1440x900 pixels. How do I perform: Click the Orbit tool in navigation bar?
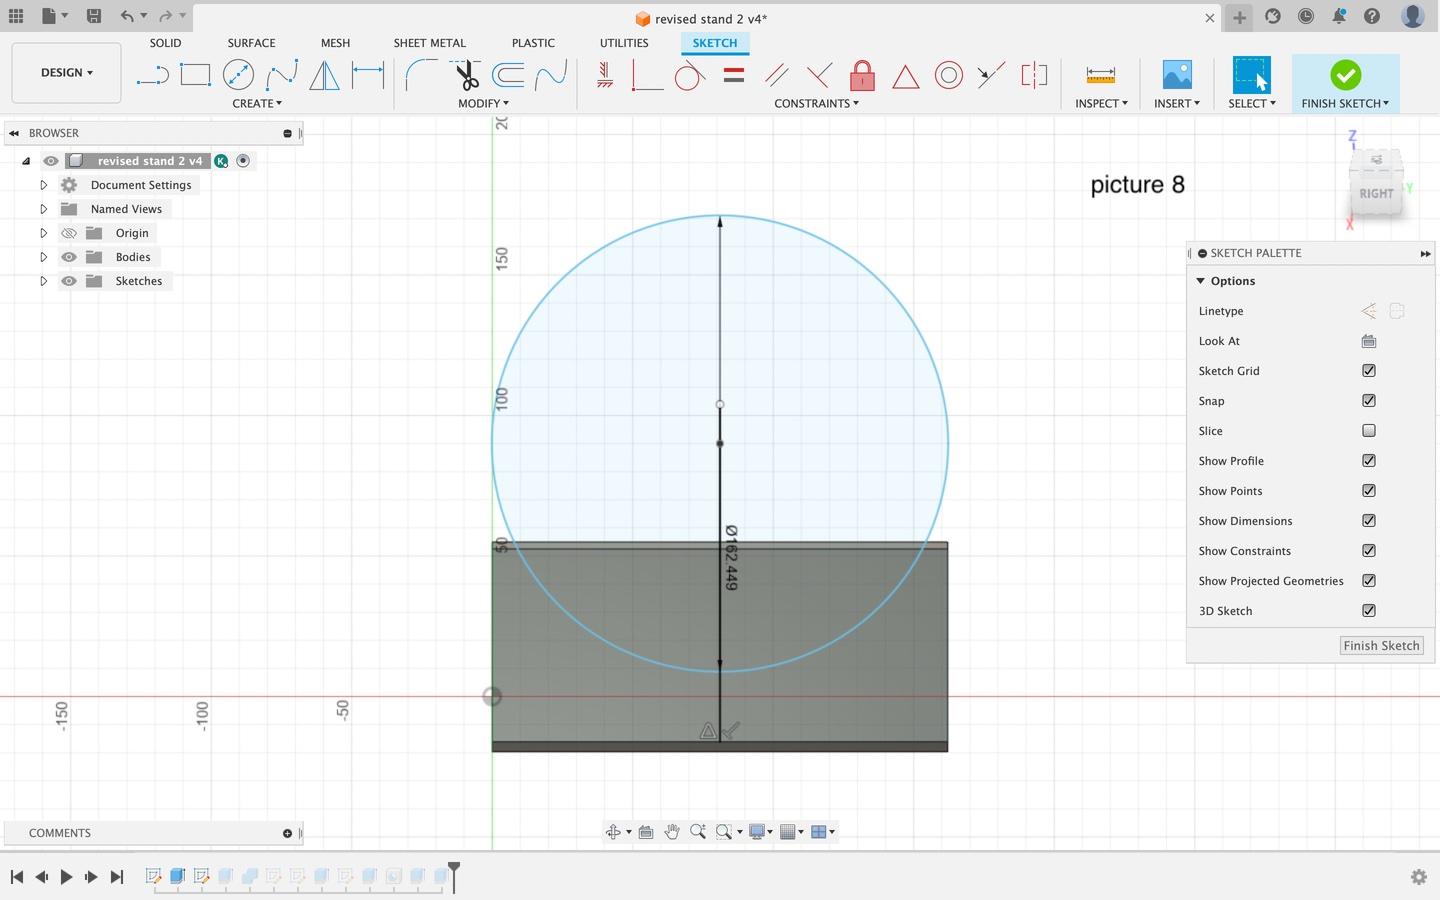click(613, 832)
